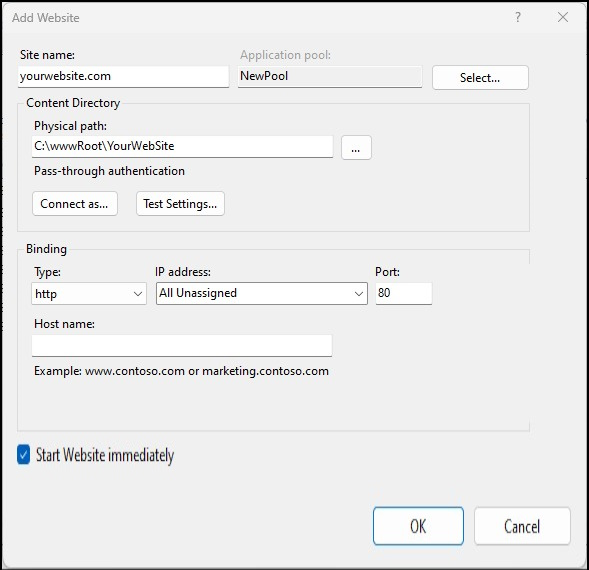The width and height of the screenshot is (589, 570).
Task: Click the Type dropdown chevron arrow
Action: click(x=138, y=294)
